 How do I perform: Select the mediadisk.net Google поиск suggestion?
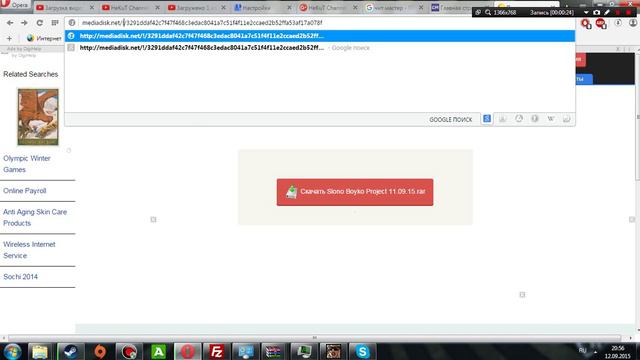click(x=320, y=48)
